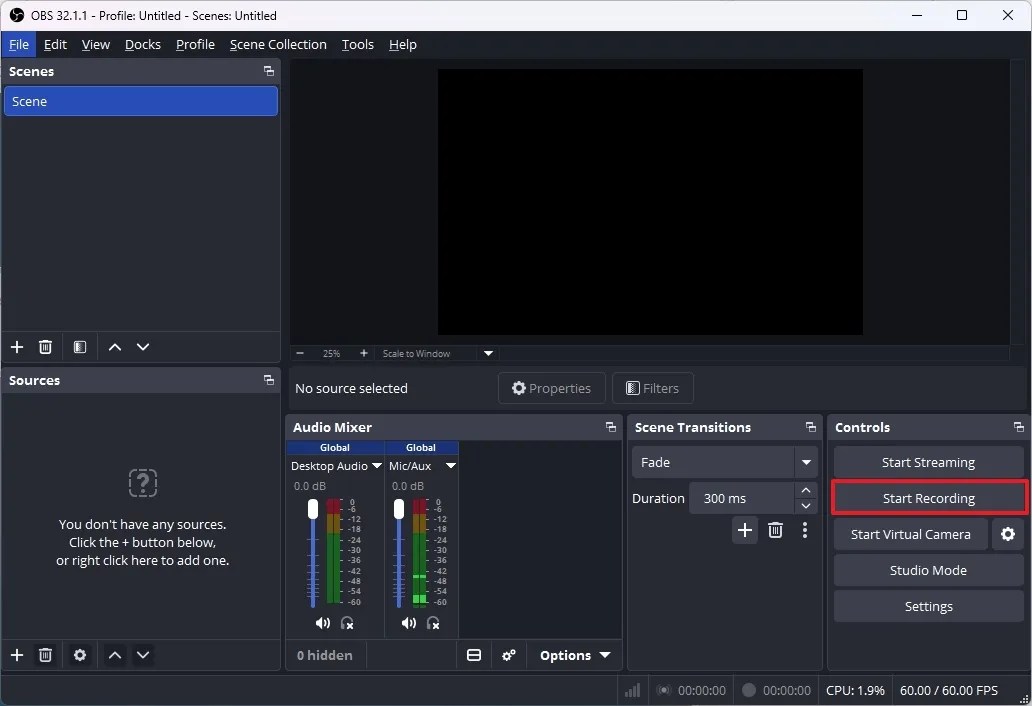The width and height of the screenshot is (1032, 706).
Task: Move source up in Sources toolbar
Action: 115,655
